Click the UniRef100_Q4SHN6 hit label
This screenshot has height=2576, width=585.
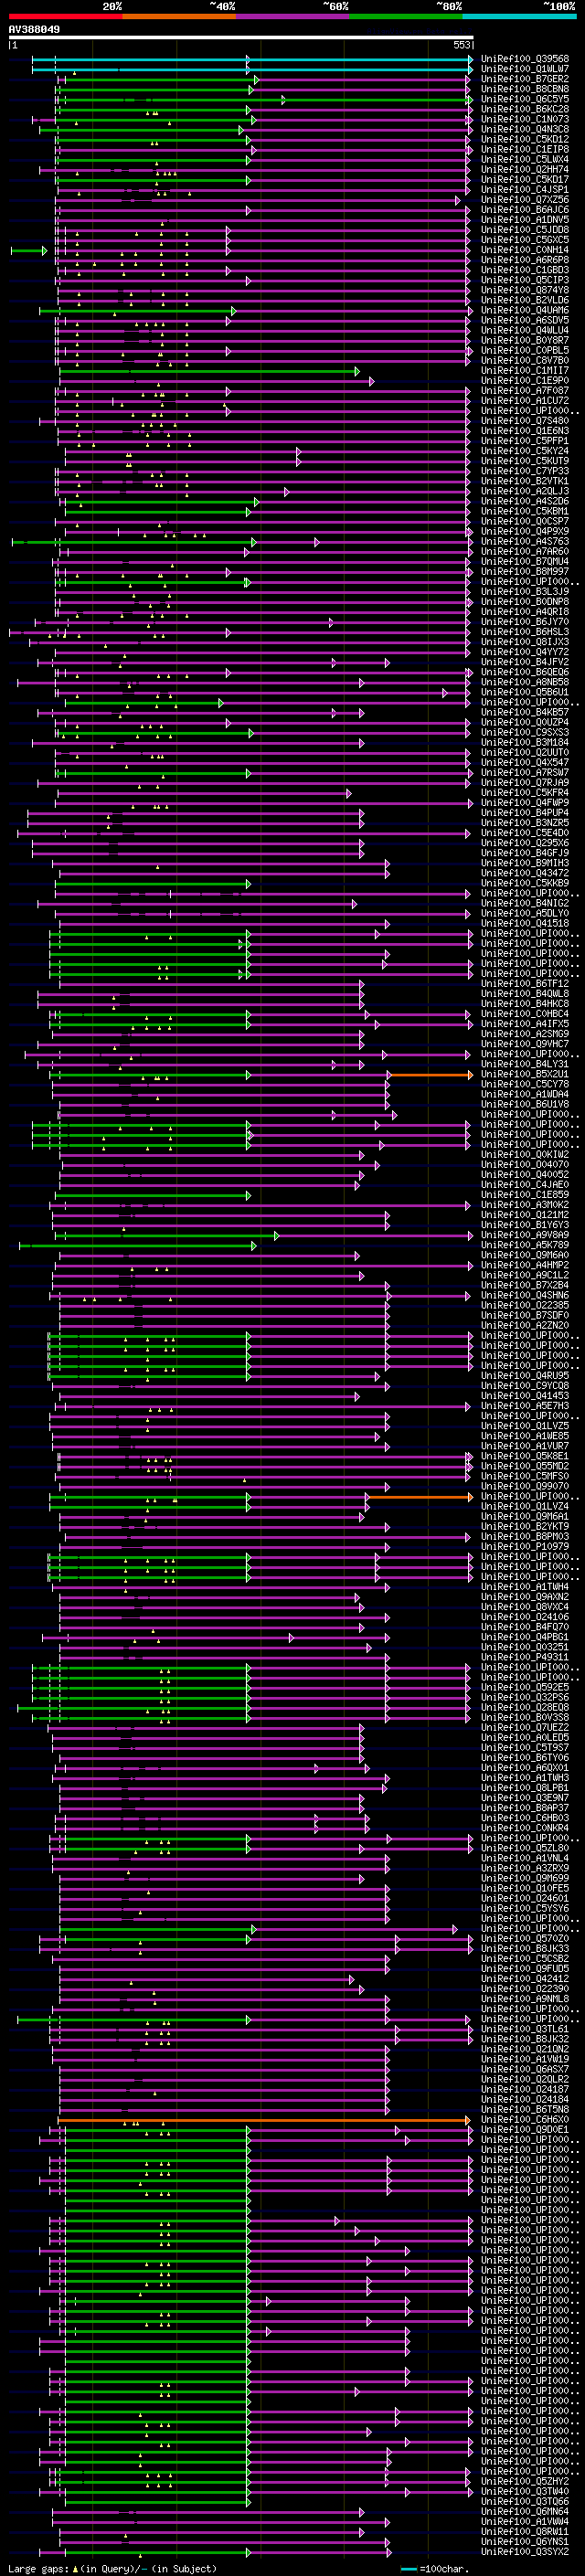click(524, 1296)
